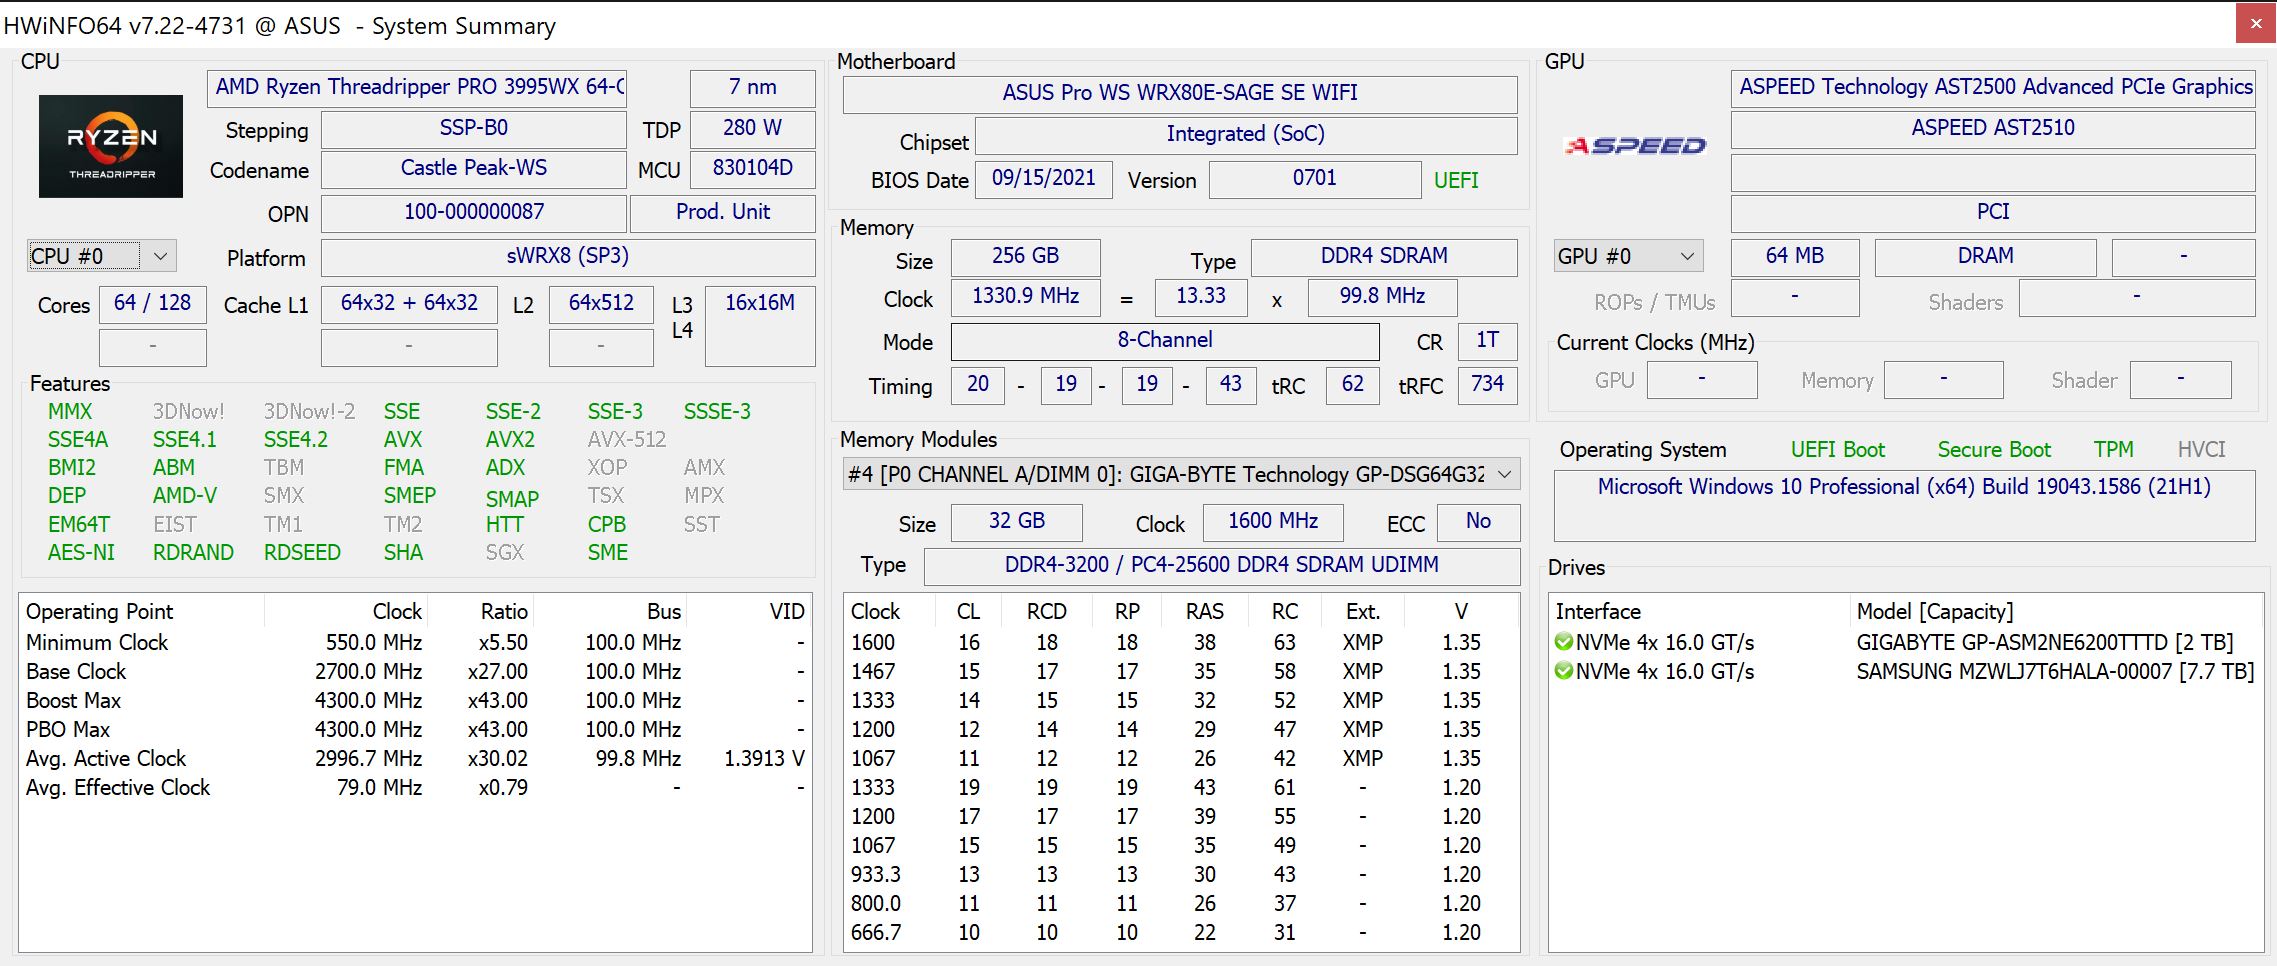The height and width of the screenshot is (966, 2277).
Task: Click the SSE4.2 feature label
Action: pyautogui.click(x=296, y=440)
